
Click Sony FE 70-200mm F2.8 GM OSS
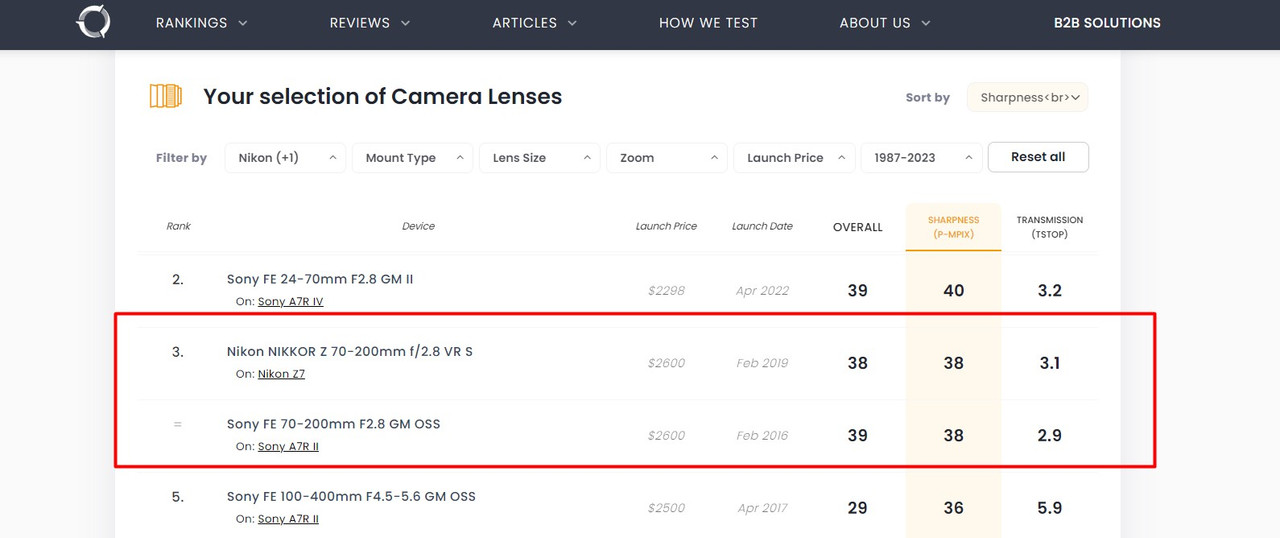[333, 424]
